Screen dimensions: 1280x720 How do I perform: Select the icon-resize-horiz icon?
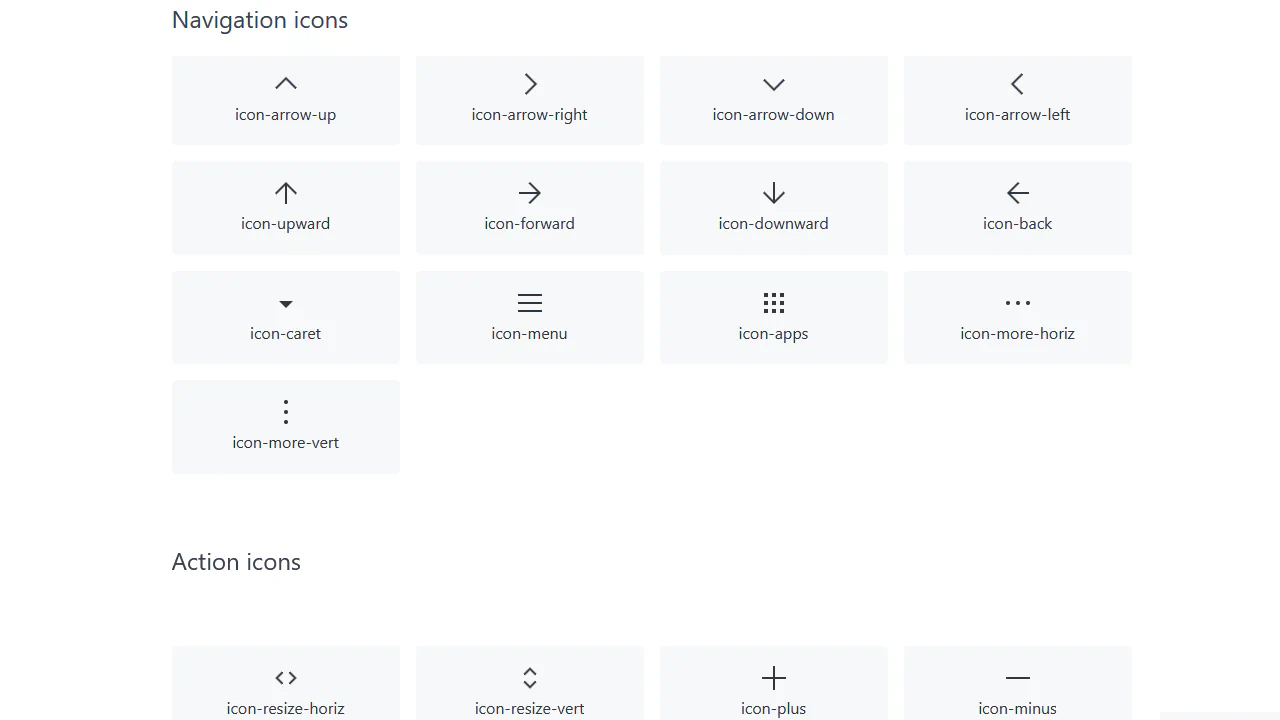point(286,678)
